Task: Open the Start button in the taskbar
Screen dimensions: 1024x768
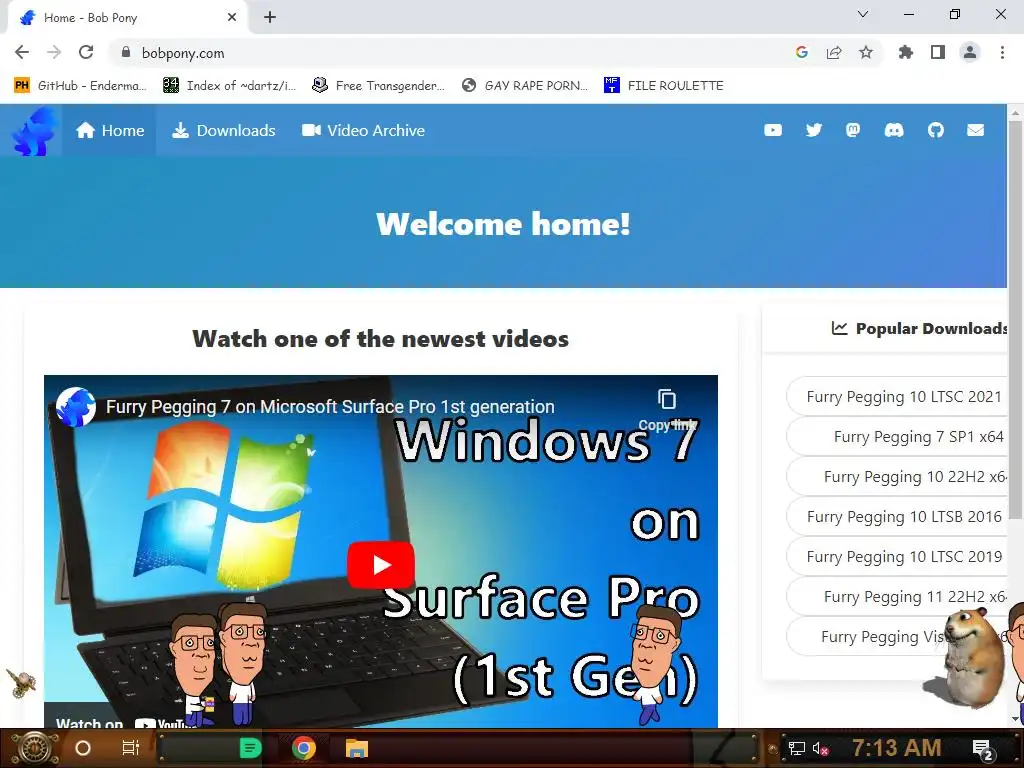Action: [x=35, y=748]
